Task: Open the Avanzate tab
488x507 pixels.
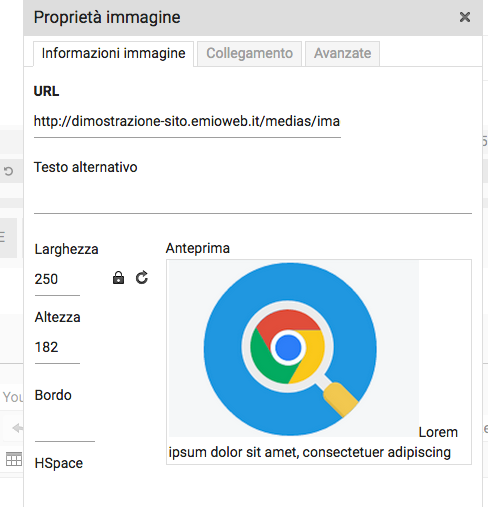Action: pos(342,54)
